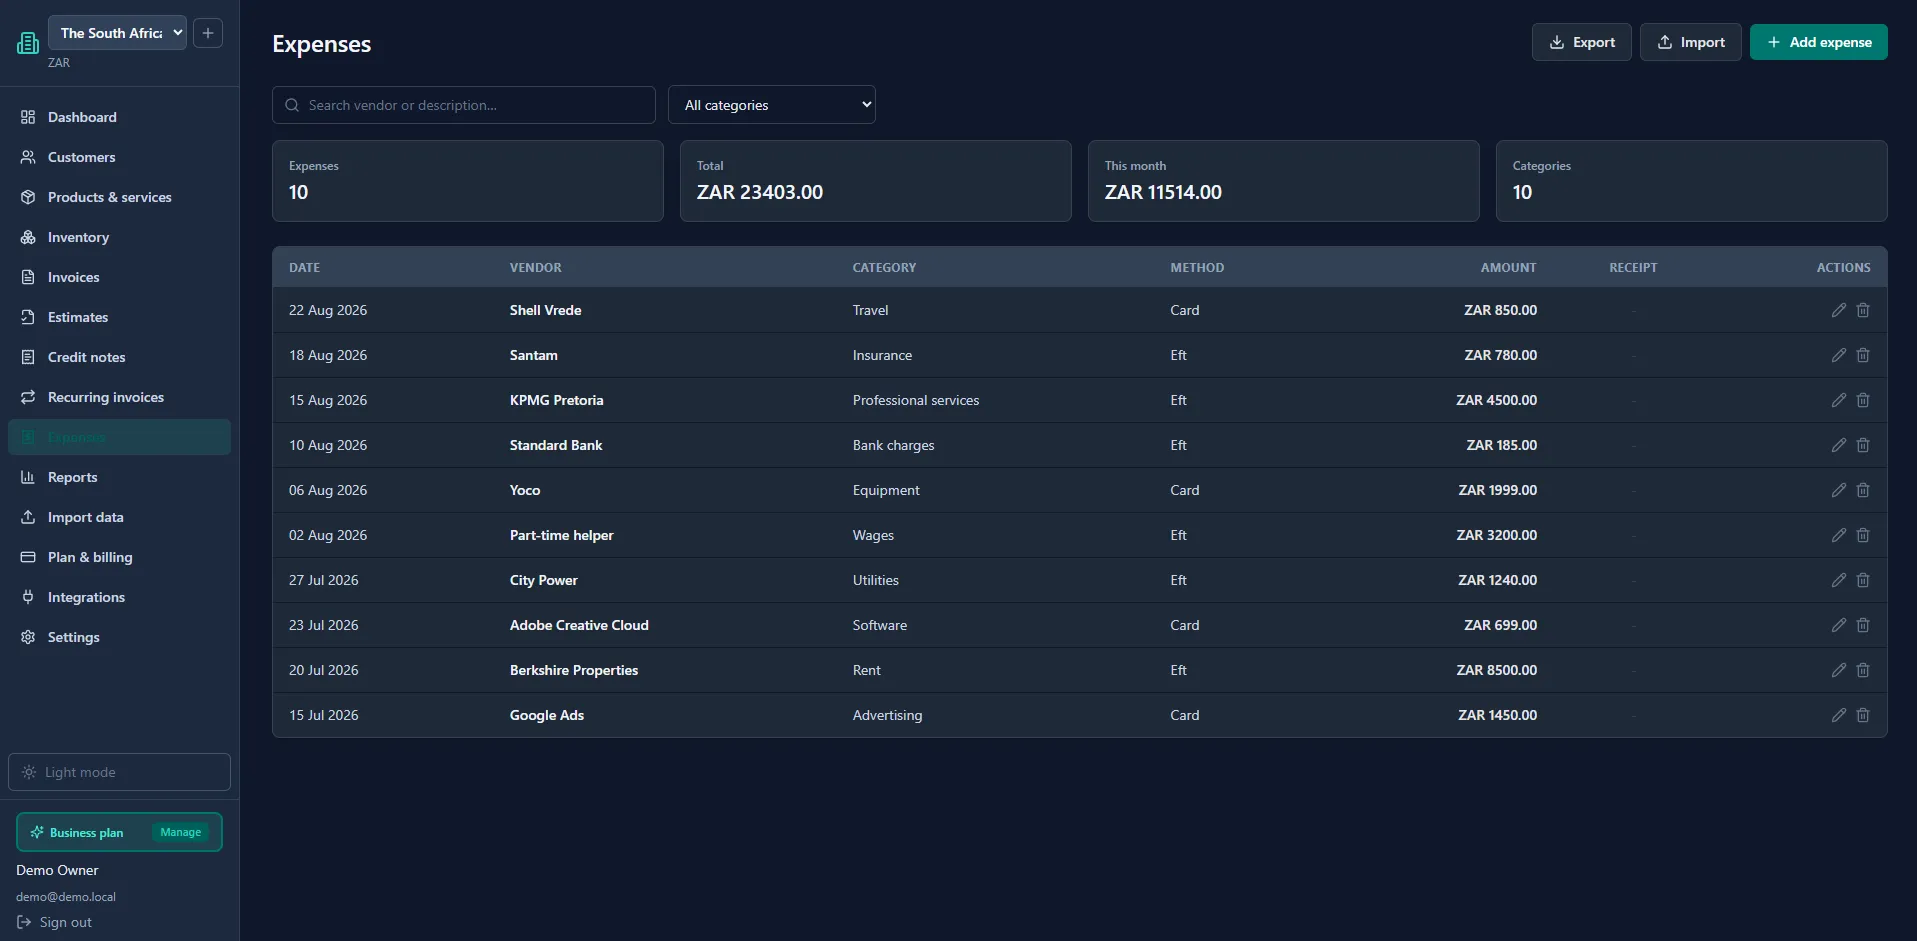Open Settings in sidebar
The width and height of the screenshot is (1917, 941).
pyautogui.click(x=119, y=637)
